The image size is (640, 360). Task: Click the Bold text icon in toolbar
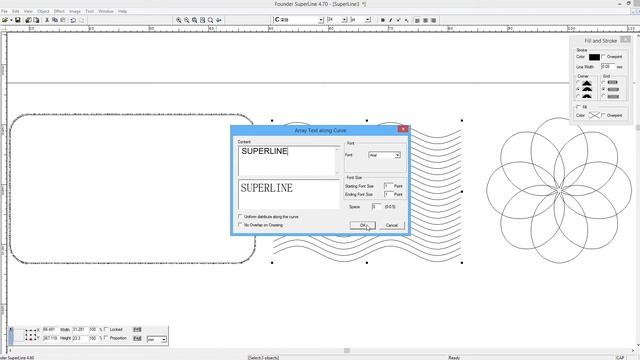click(382, 20)
